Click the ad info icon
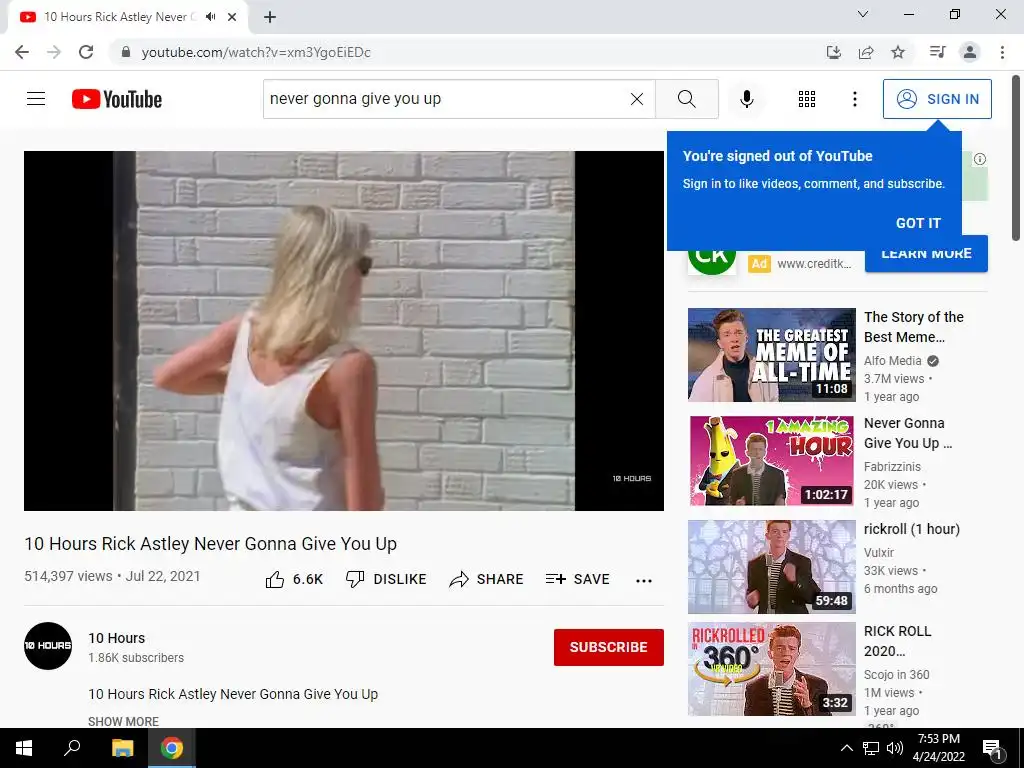The height and width of the screenshot is (768, 1024). click(980, 159)
